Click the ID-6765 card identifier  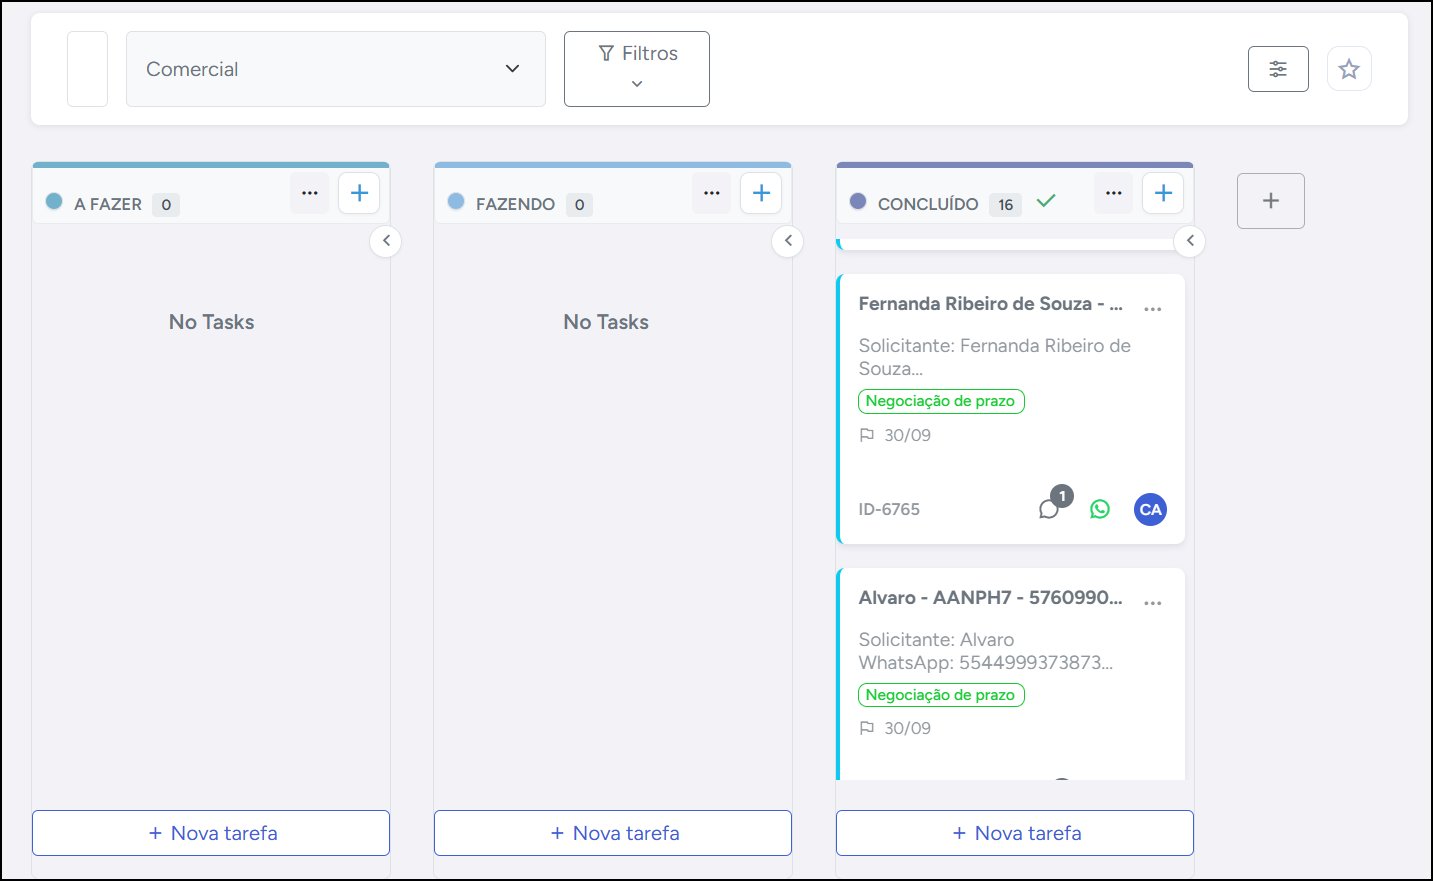(x=889, y=509)
